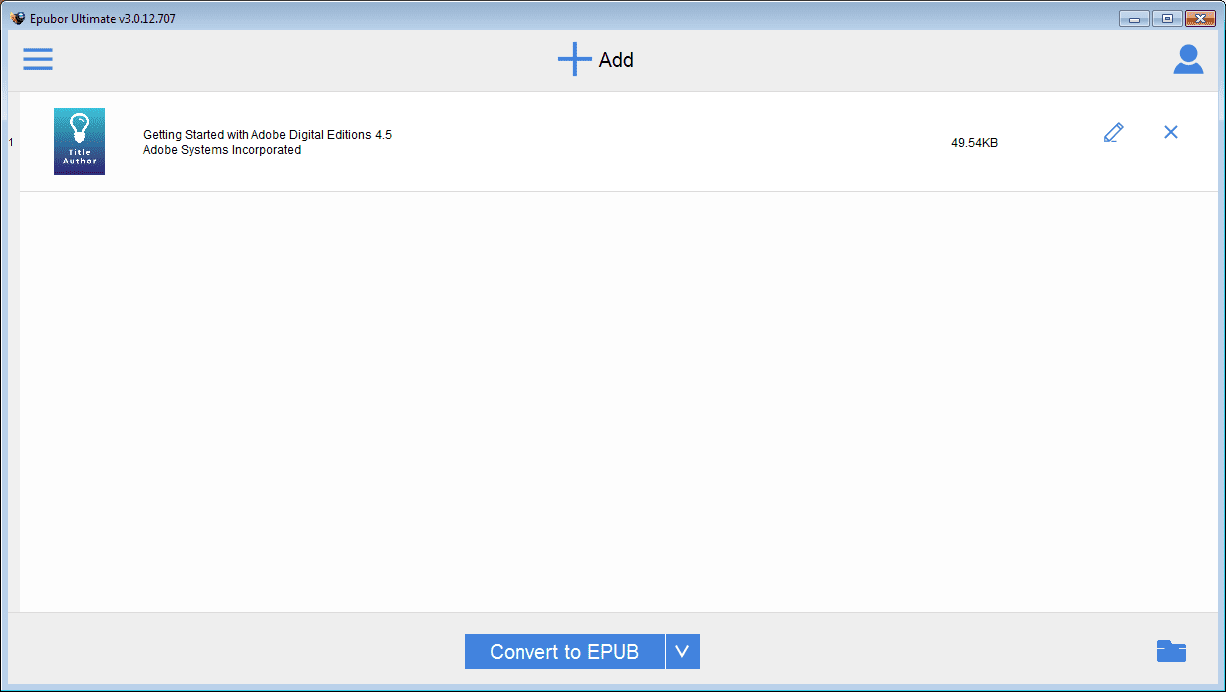Click the Convert to EPUB button
The height and width of the screenshot is (692, 1226).
coord(564,652)
